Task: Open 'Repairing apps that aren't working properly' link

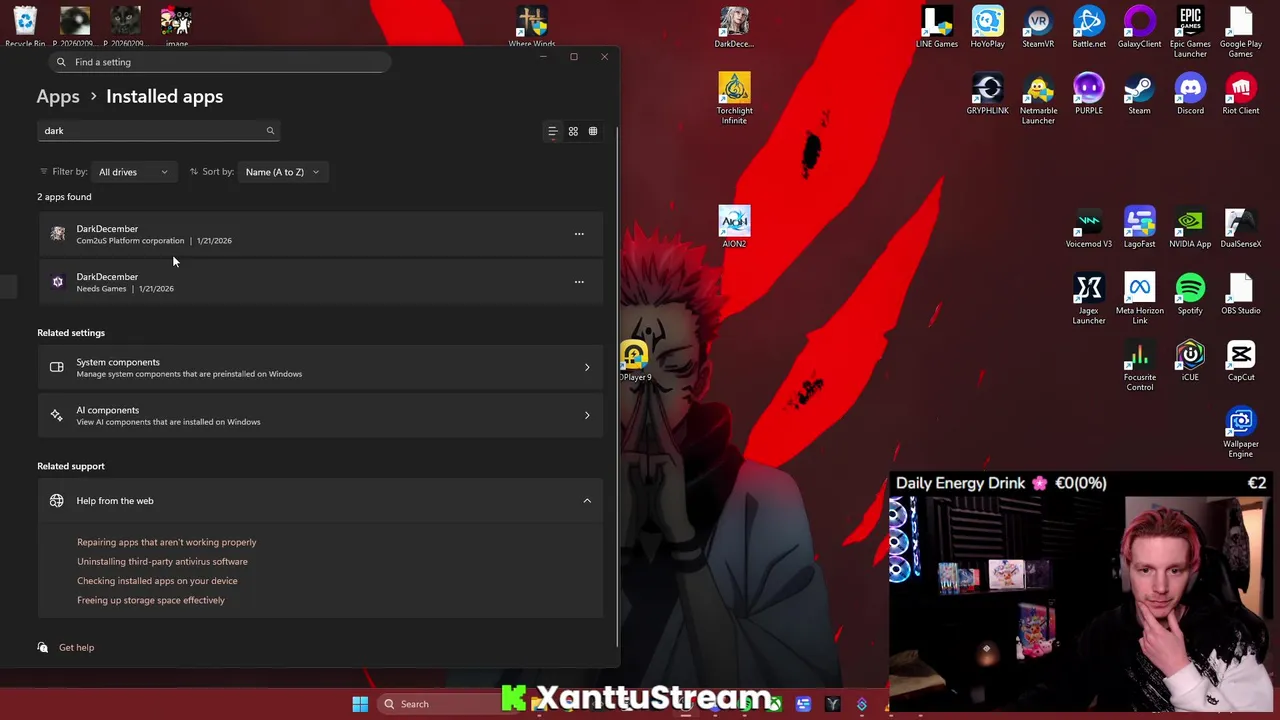Action: pyautogui.click(x=167, y=542)
